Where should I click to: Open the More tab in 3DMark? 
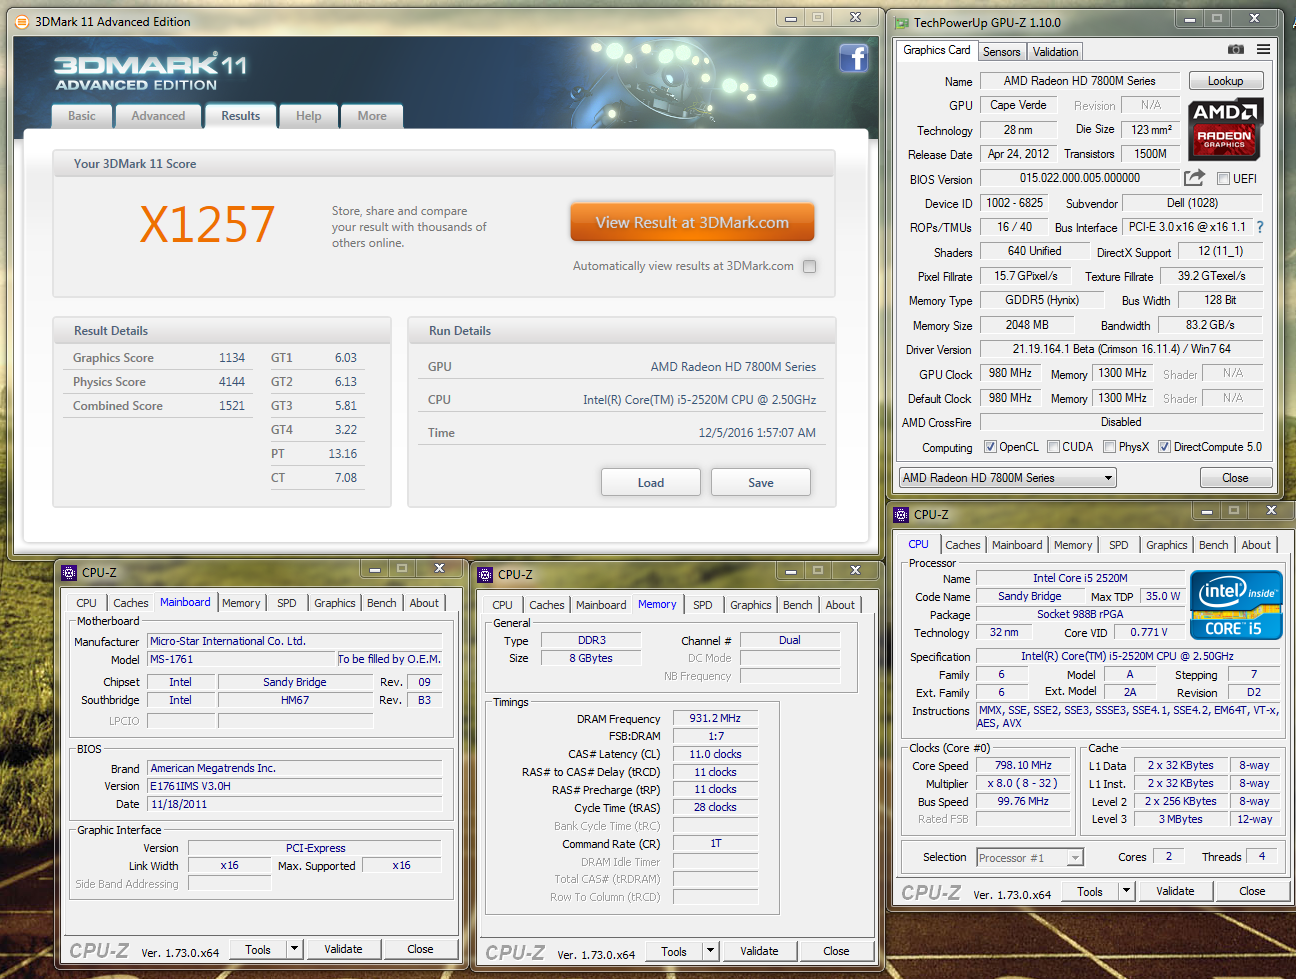(372, 116)
